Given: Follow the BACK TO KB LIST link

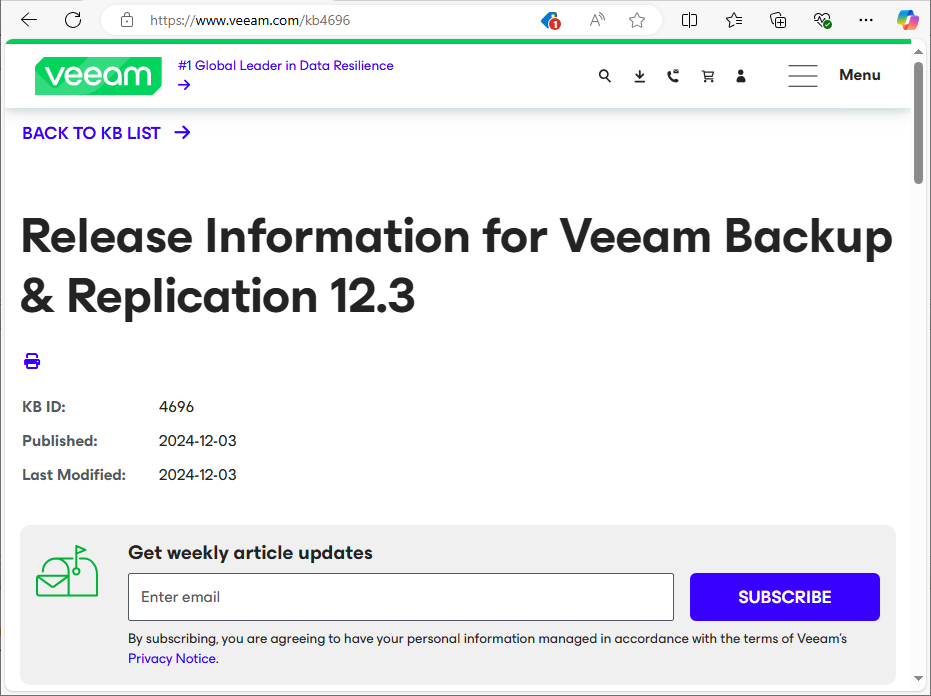Looking at the screenshot, I should [91, 133].
